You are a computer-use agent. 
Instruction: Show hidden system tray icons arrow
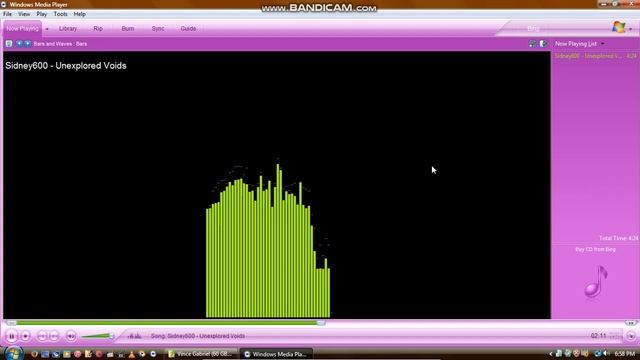tap(550, 354)
